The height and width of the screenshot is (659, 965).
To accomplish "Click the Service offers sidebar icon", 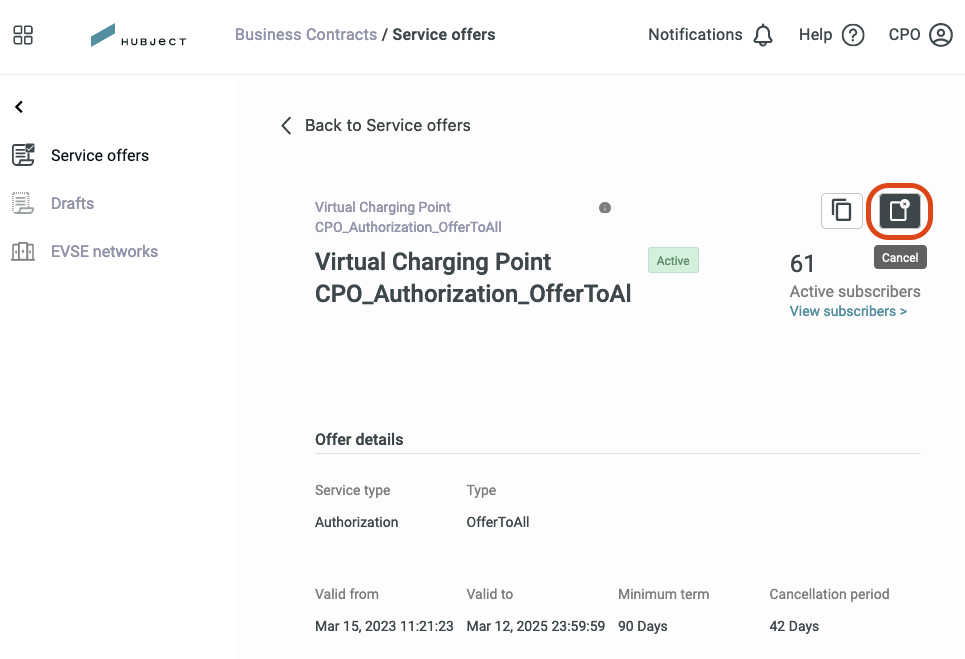I will pyautogui.click(x=23, y=155).
